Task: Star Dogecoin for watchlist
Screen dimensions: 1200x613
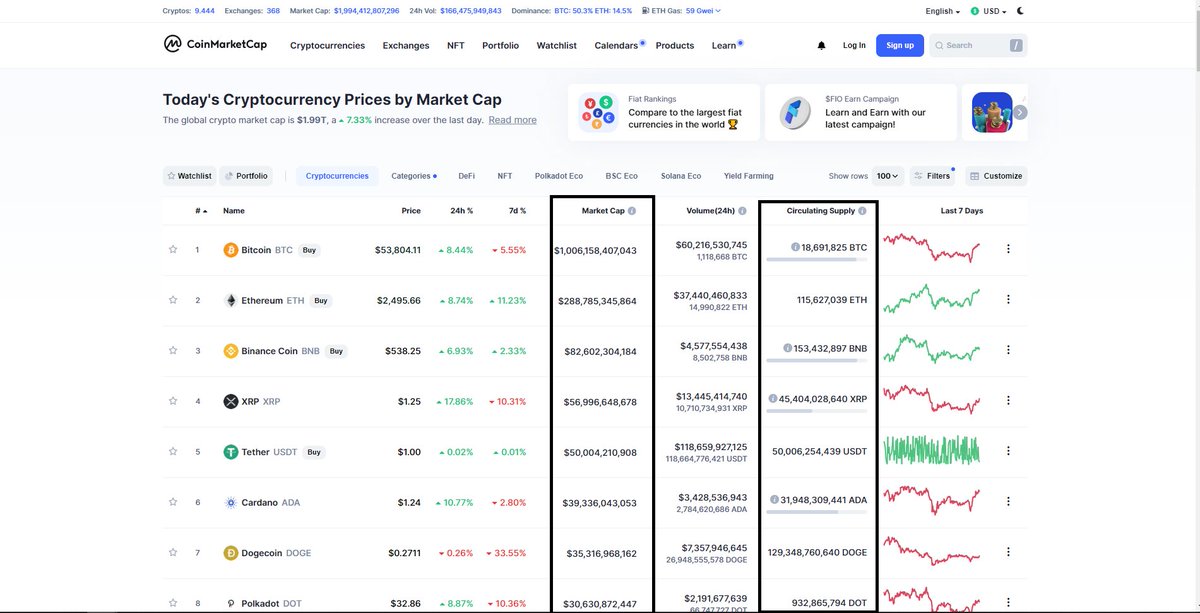Action: click(173, 552)
